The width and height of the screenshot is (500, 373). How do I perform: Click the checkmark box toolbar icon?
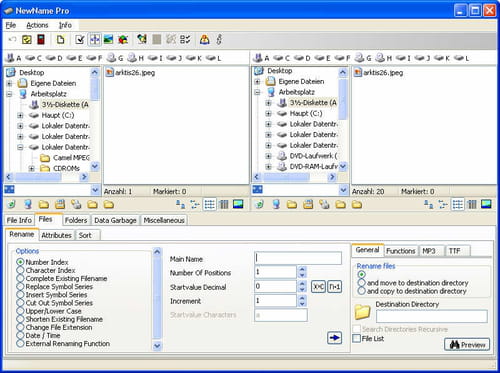(x=80, y=40)
